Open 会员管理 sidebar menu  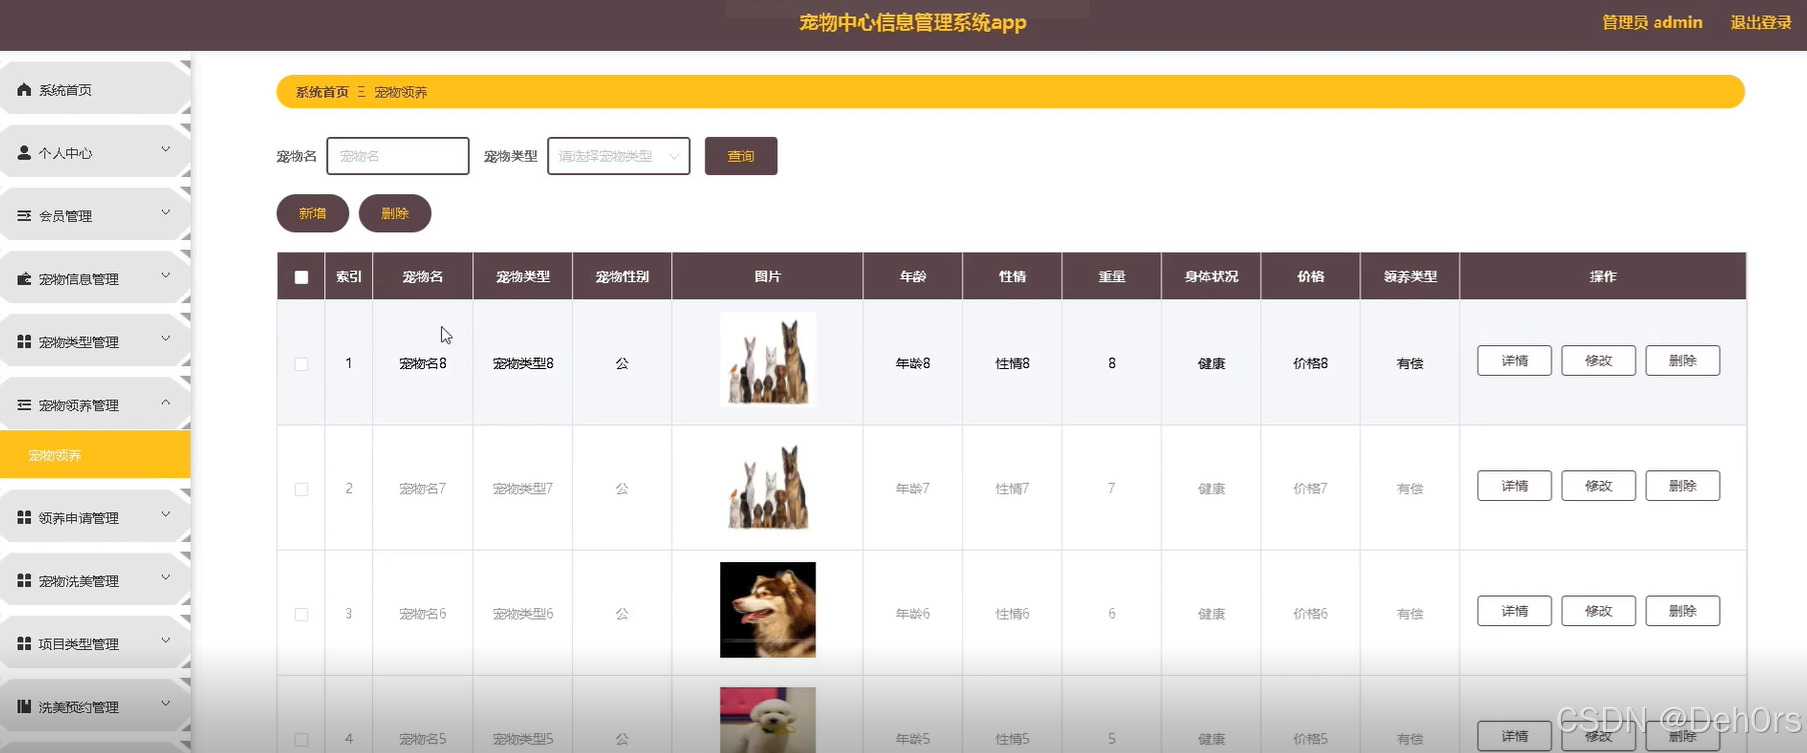point(95,215)
